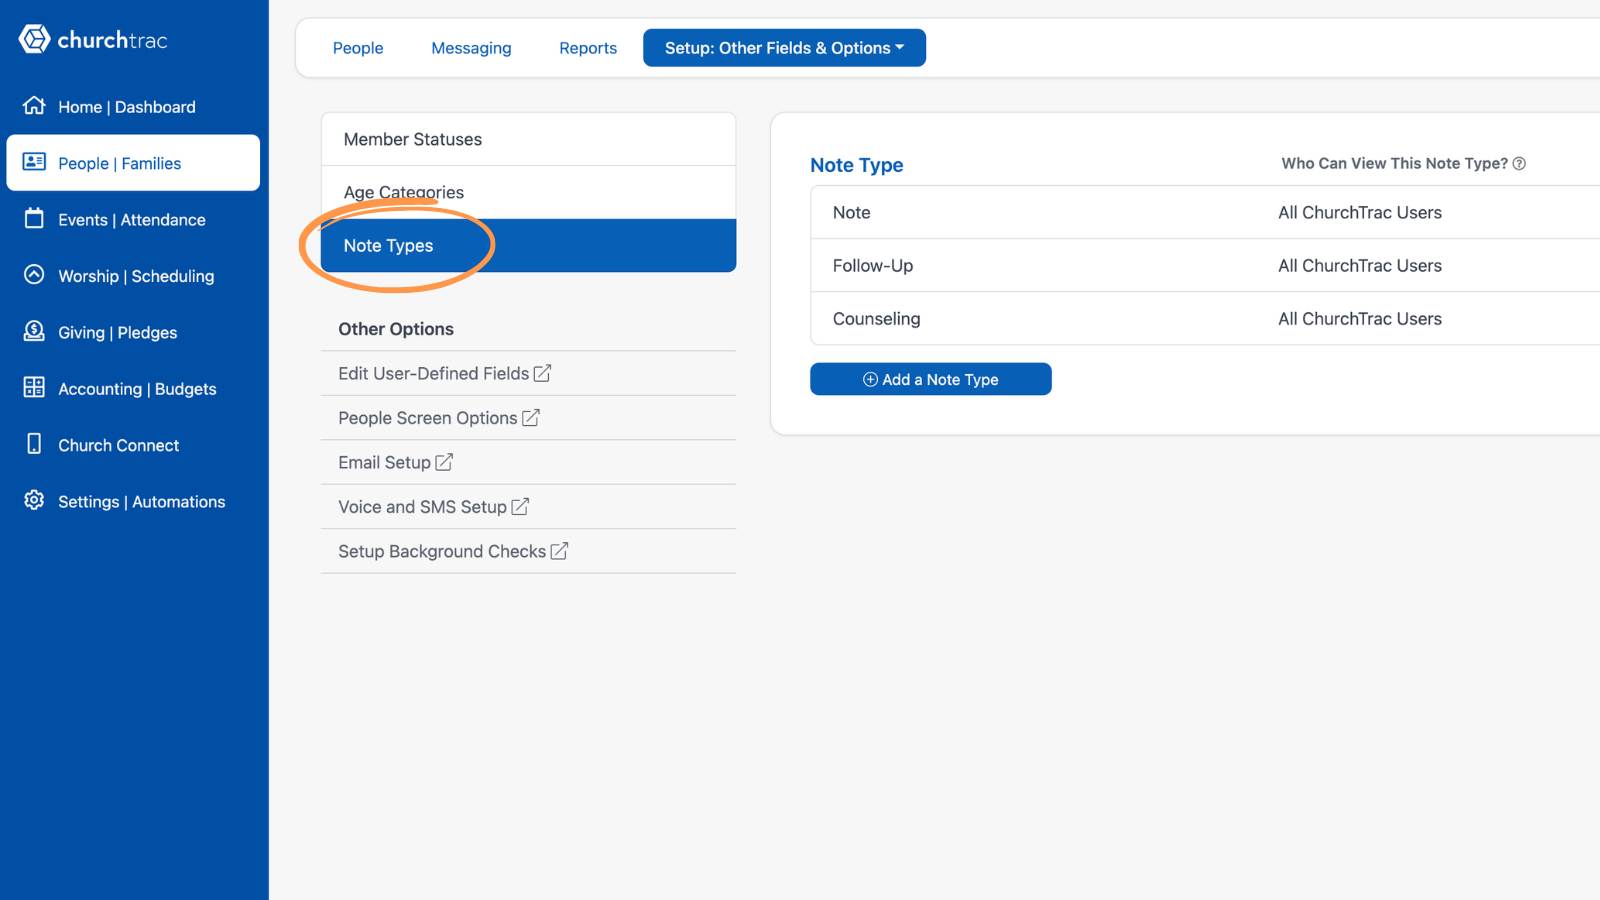Click the Home house icon
Viewport: 1600px width, 900px height.
point(34,105)
